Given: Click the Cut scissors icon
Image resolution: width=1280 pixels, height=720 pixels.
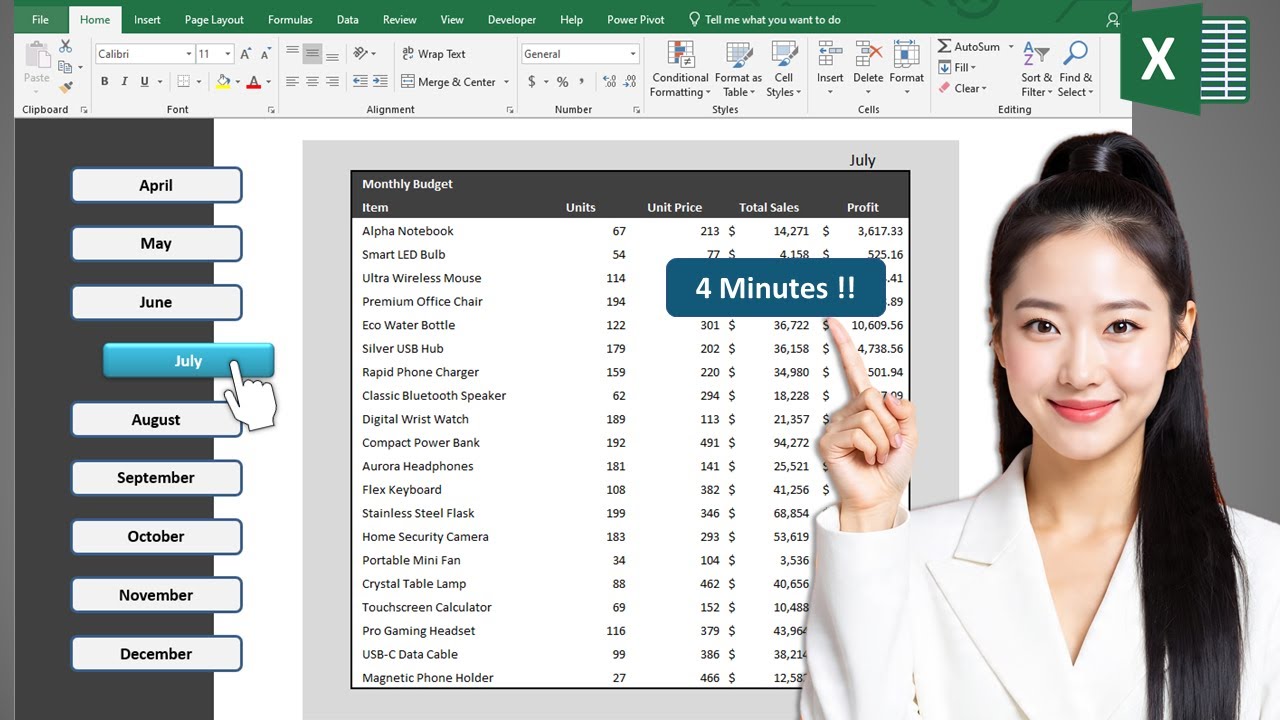Looking at the screenshot, I should 66,47.
